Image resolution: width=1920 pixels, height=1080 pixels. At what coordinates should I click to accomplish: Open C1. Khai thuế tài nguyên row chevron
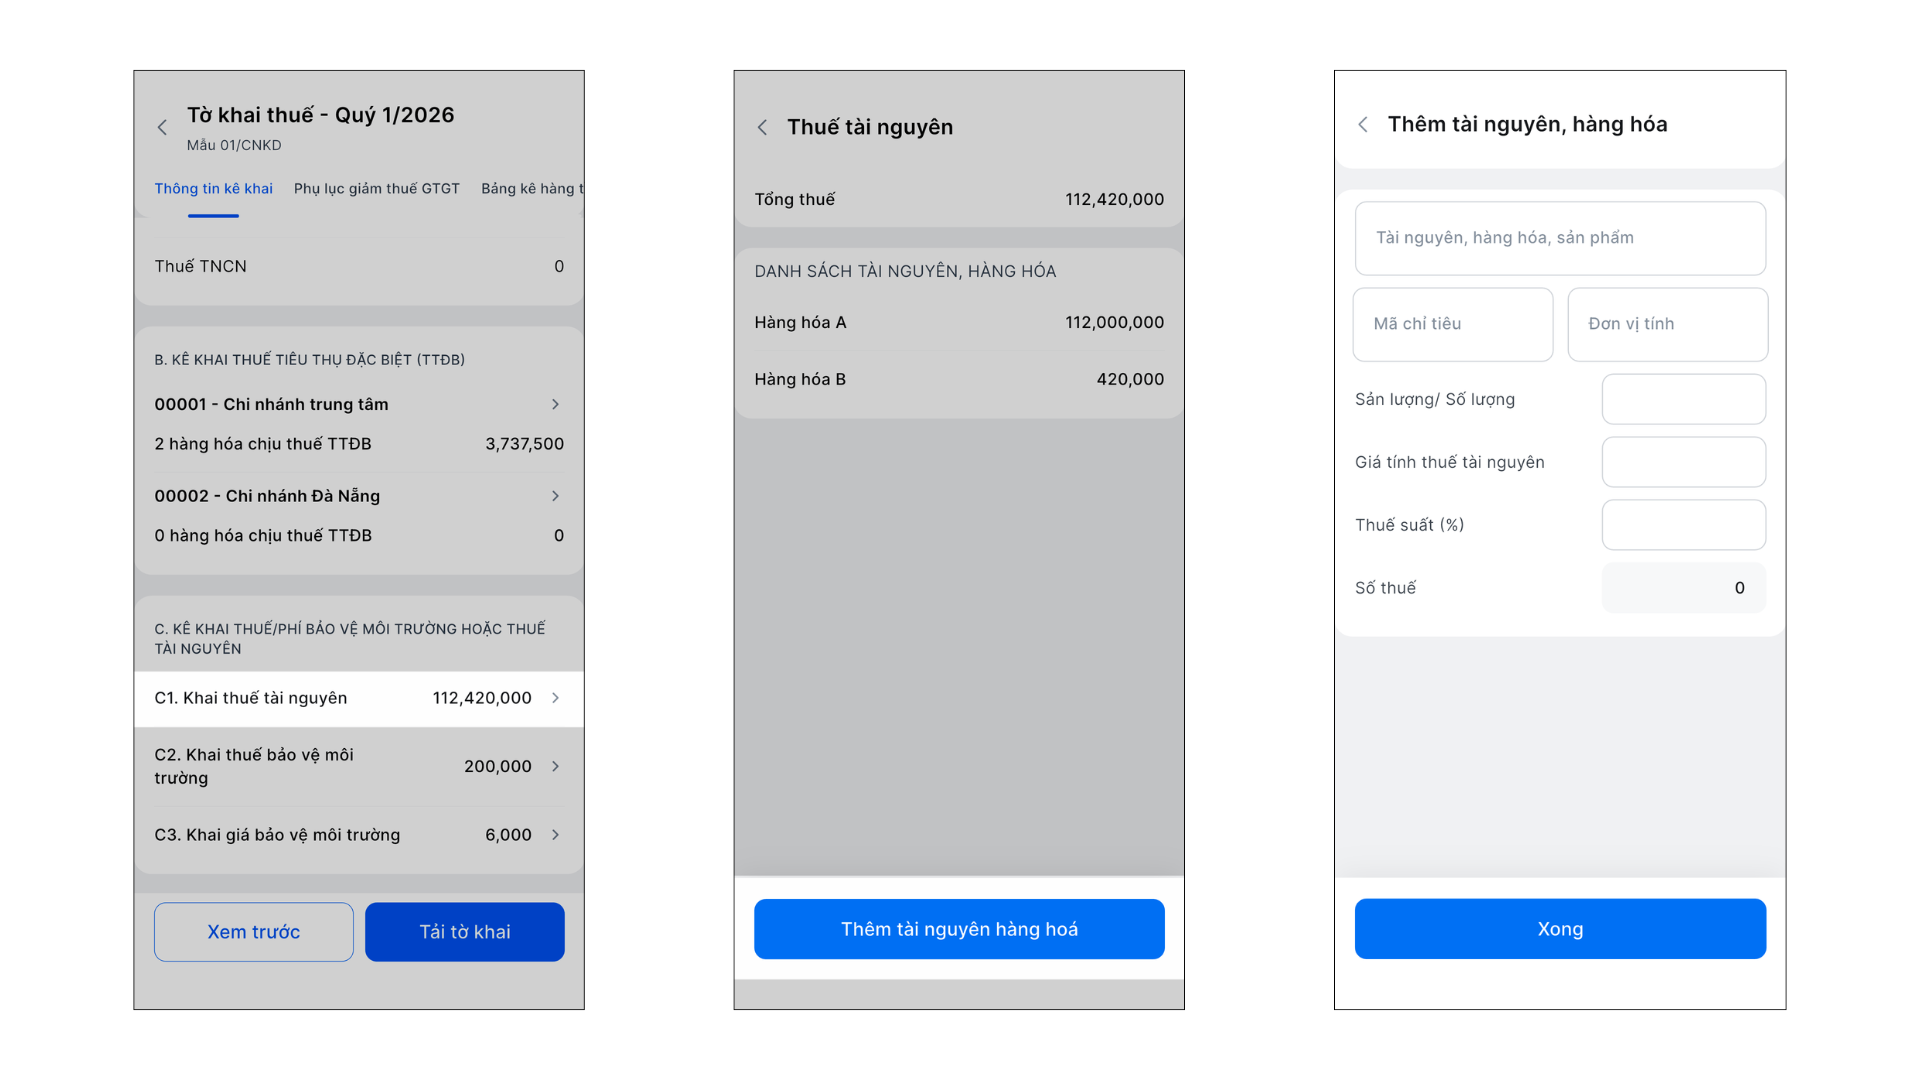[x=556, y=698]
